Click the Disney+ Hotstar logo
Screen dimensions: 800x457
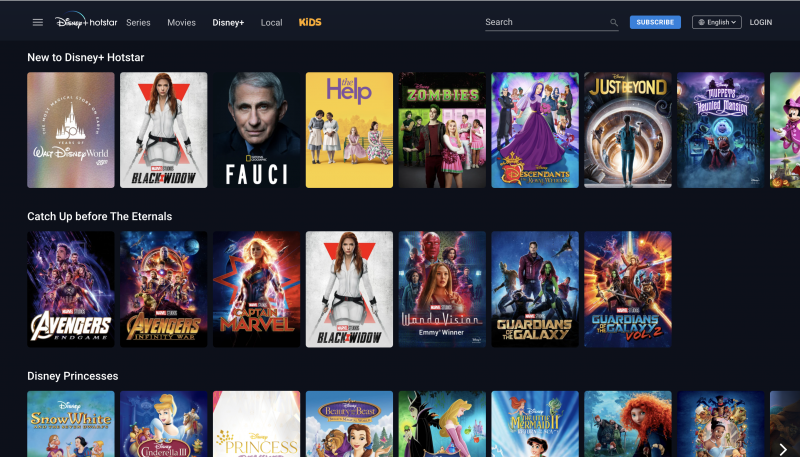tap(86, 21)
